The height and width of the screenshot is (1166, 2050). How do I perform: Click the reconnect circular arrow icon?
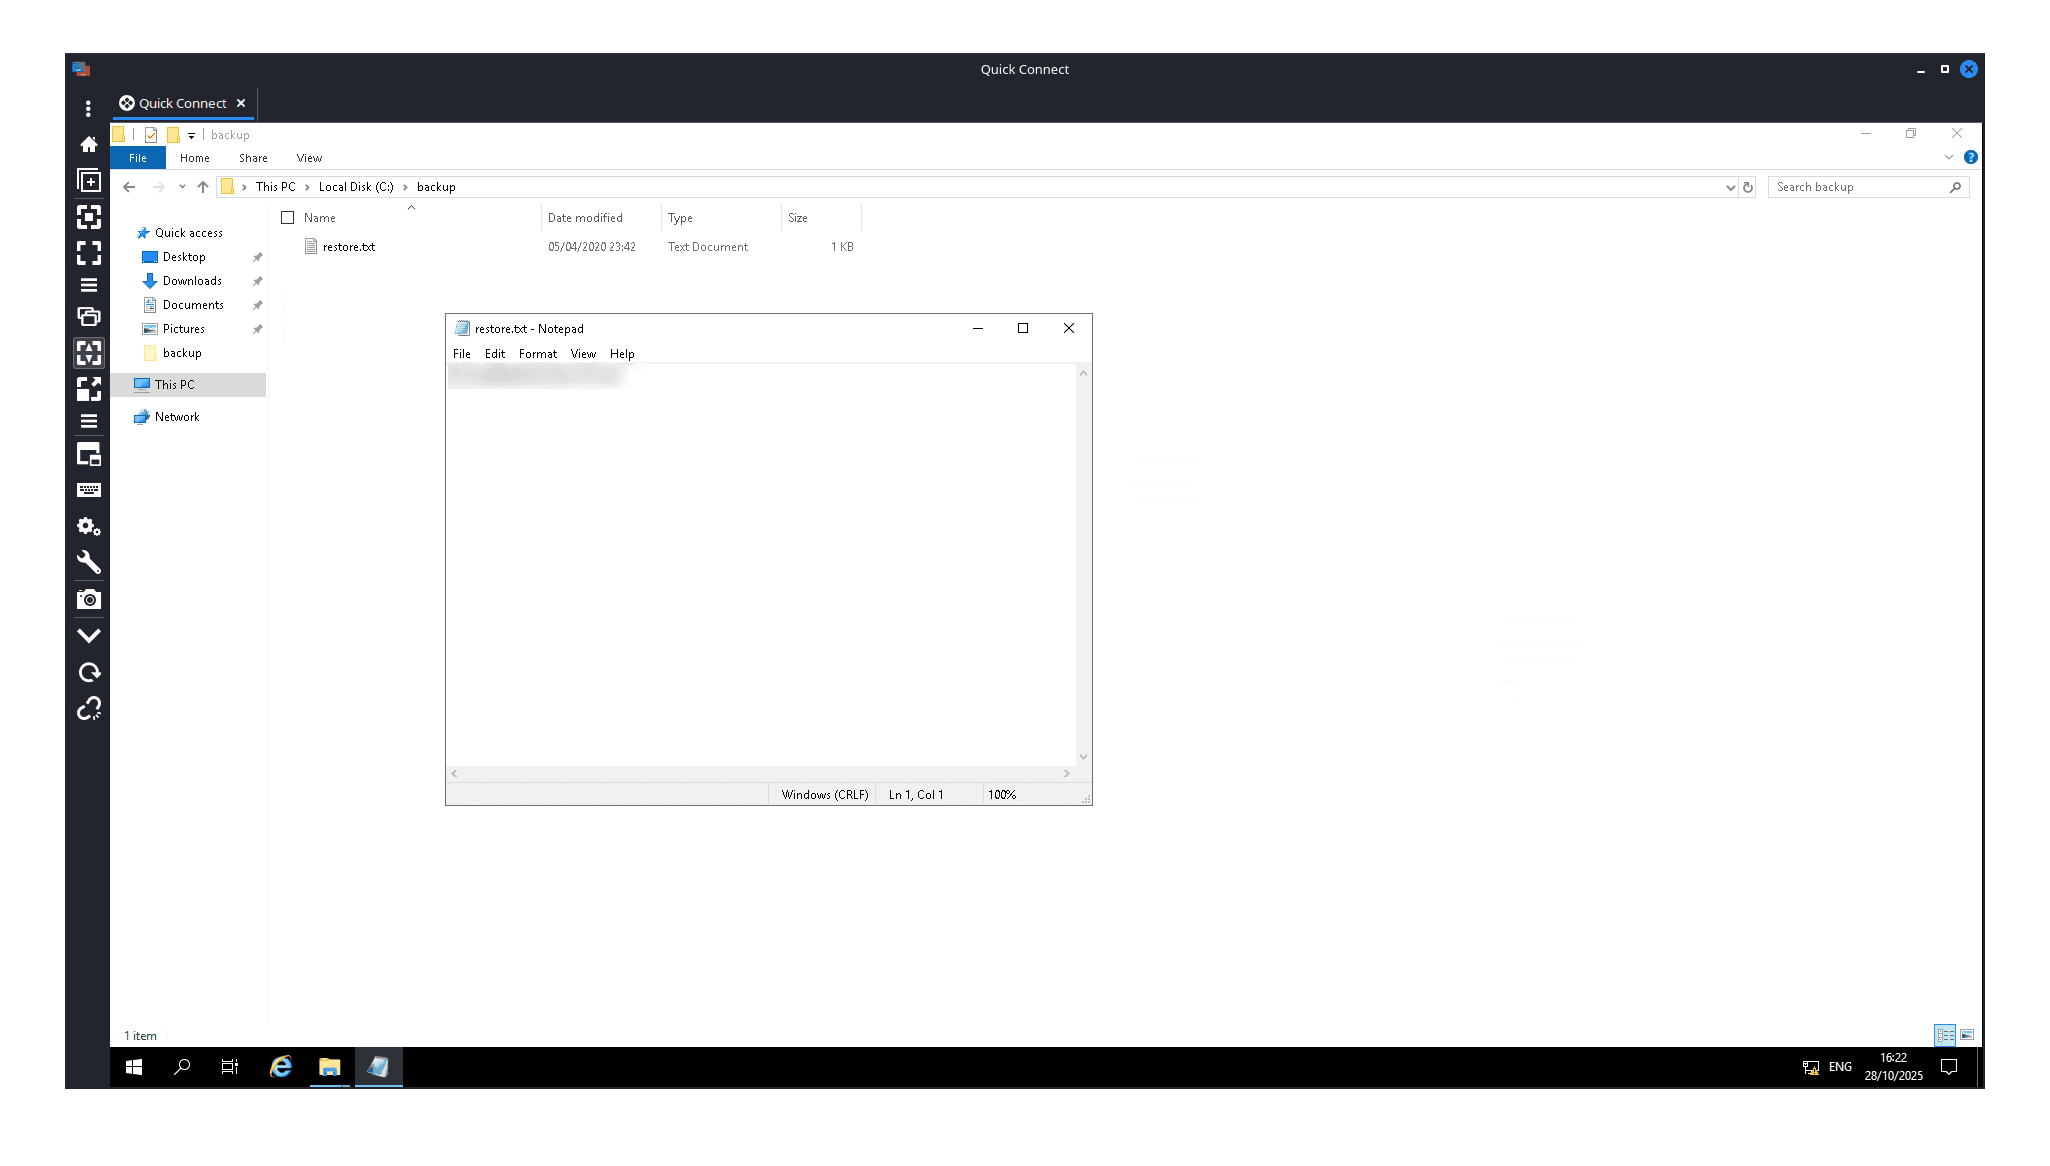pyautogui.click(x=89, y=672)
